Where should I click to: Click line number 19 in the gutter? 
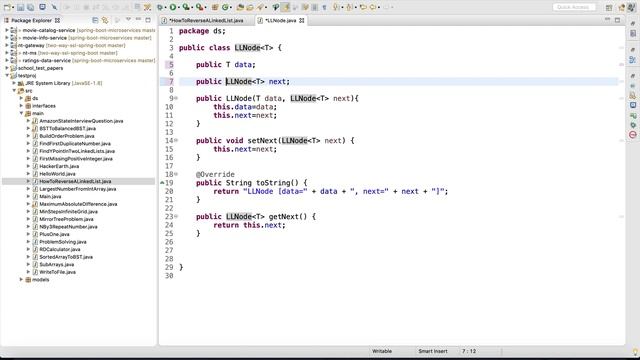(169, 183)
